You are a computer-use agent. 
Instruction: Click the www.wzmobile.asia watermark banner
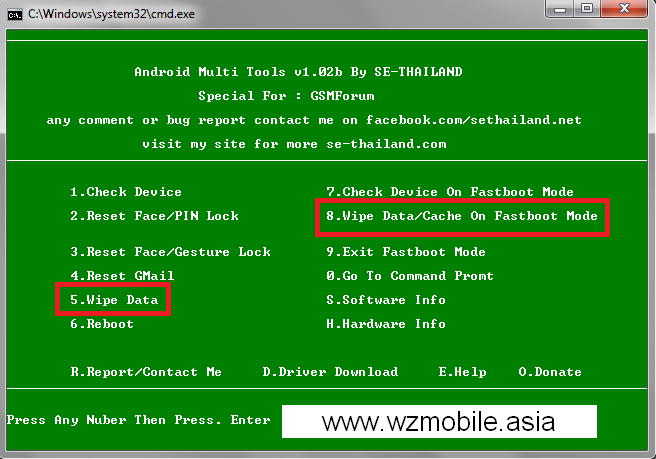point(439,421)
